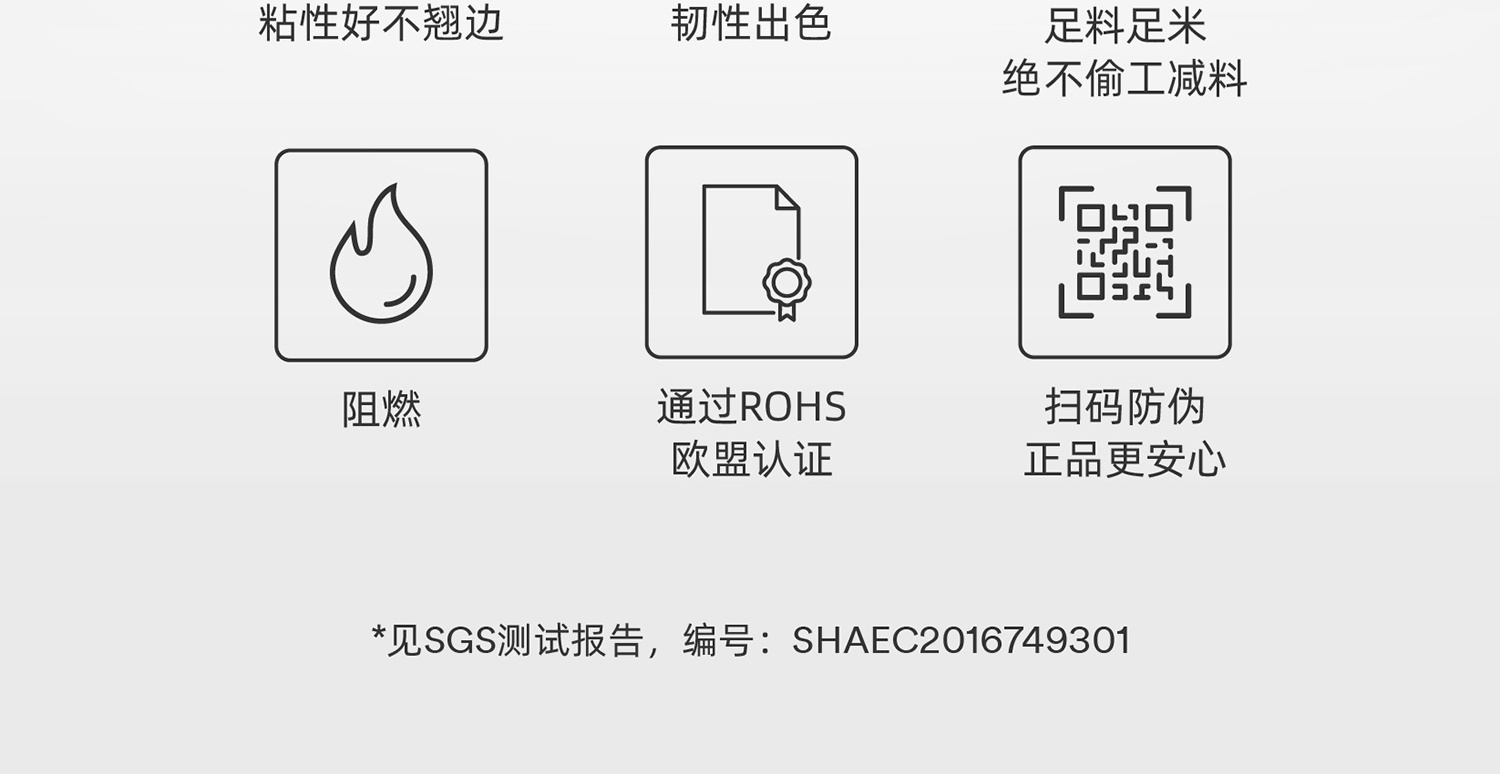Viewport: 1500px width, 774px height.
Task: Click the 通过ROHS text line
Action: [751, 407]
